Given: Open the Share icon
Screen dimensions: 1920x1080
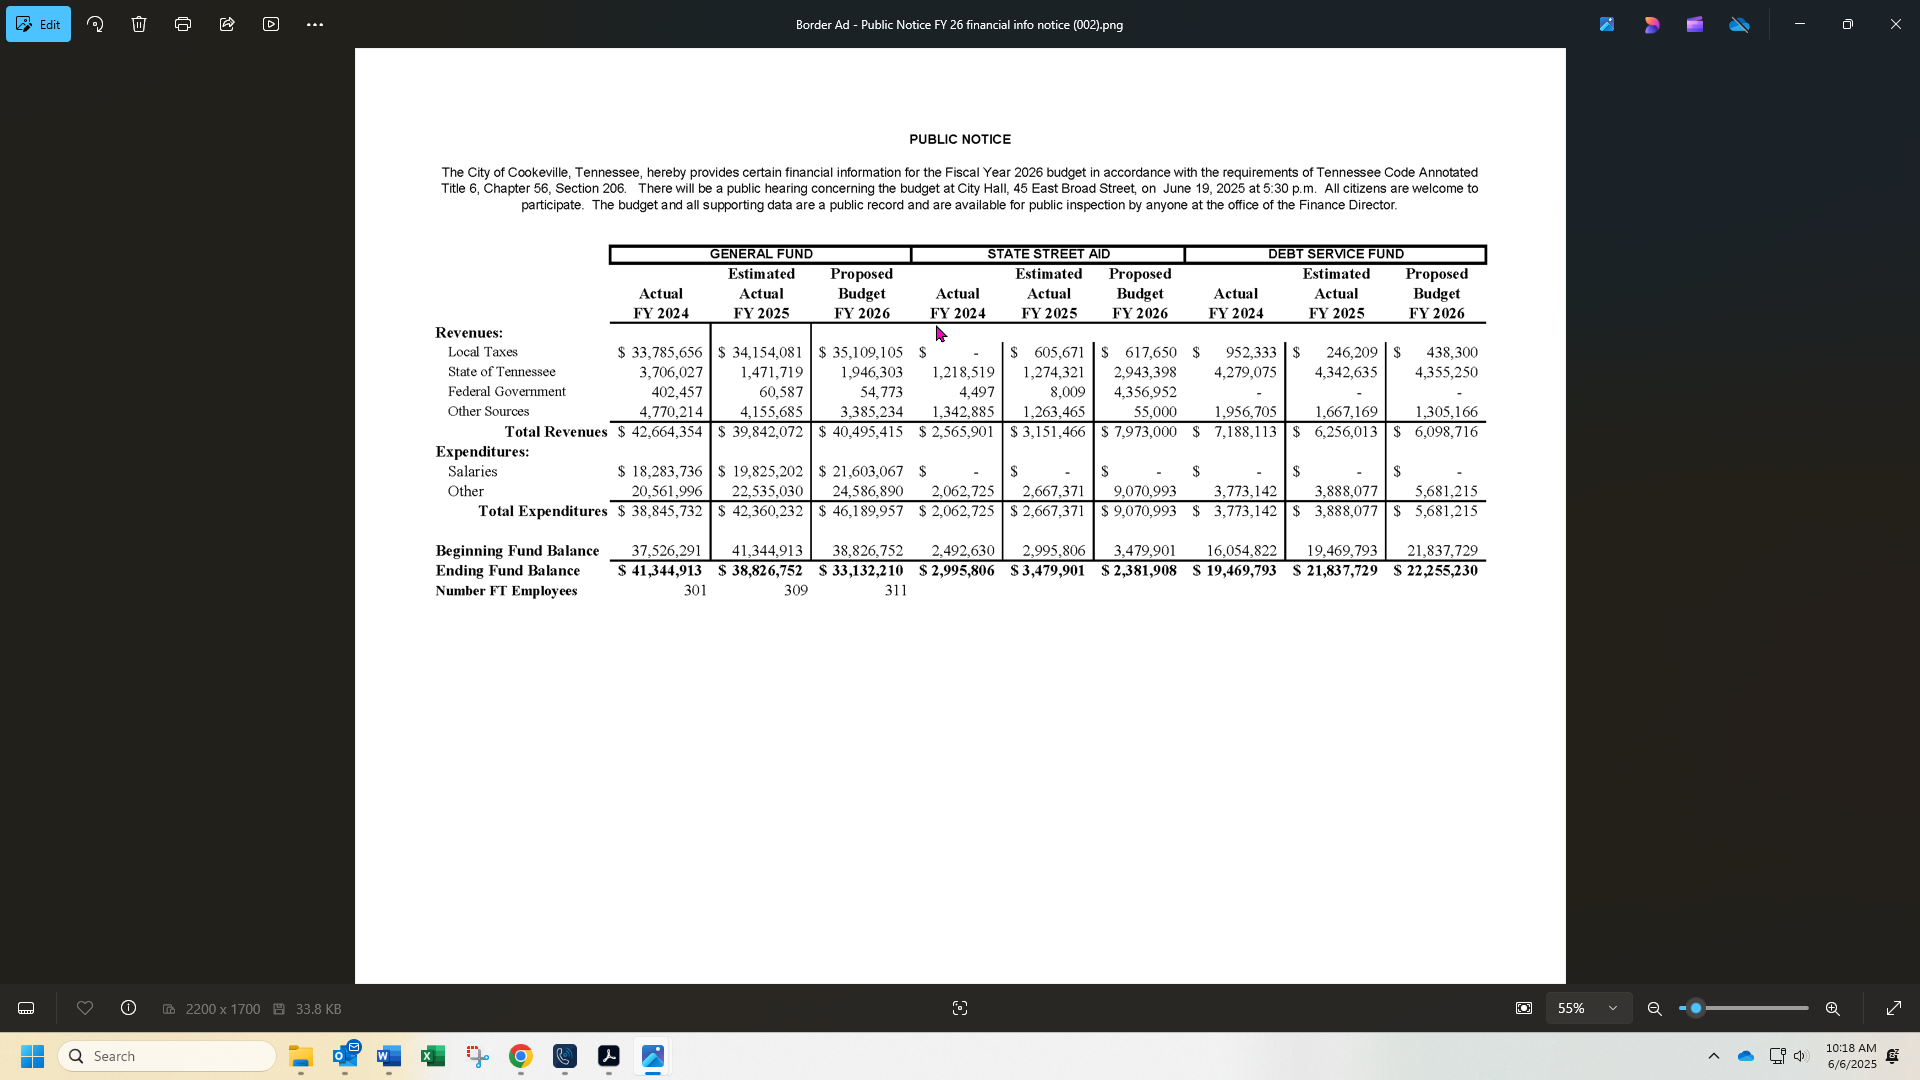Looking at the screenshot, I should [227, 24].
